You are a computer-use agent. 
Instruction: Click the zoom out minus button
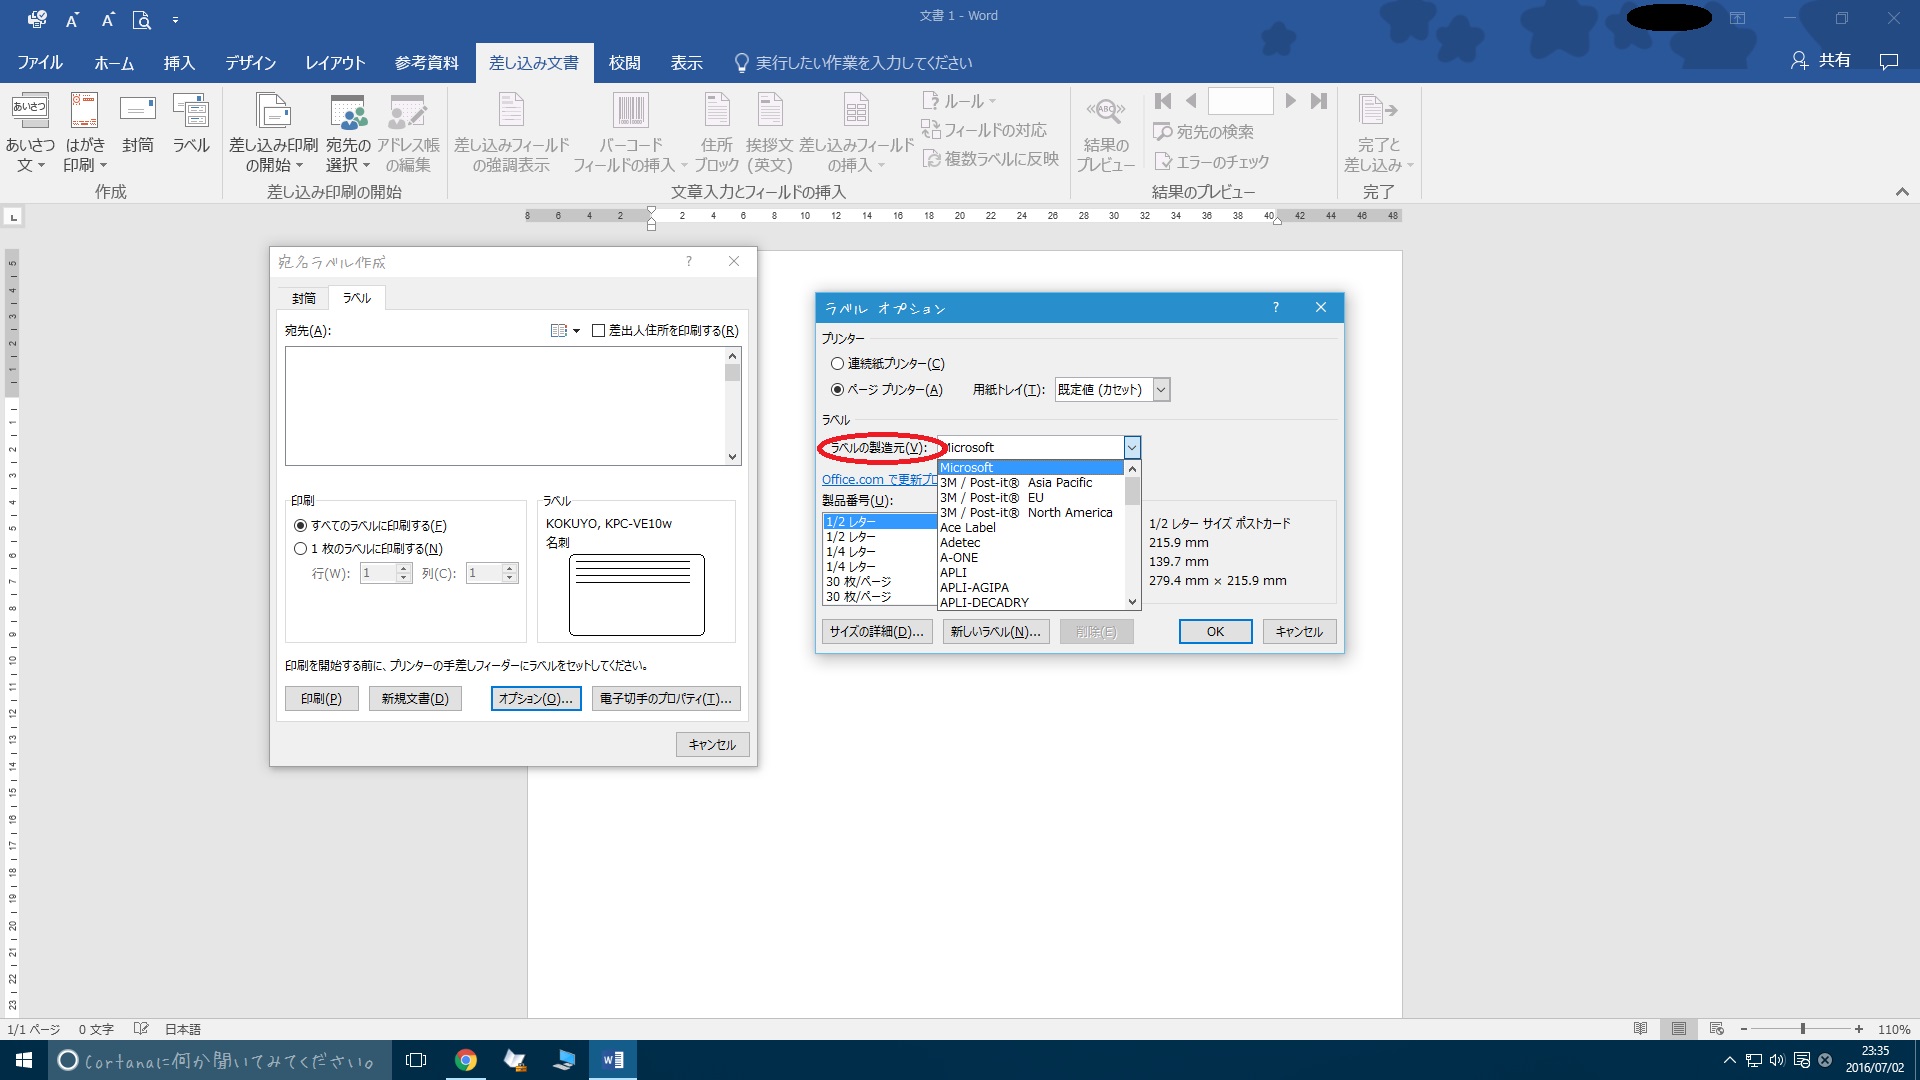point(1744,1029)
